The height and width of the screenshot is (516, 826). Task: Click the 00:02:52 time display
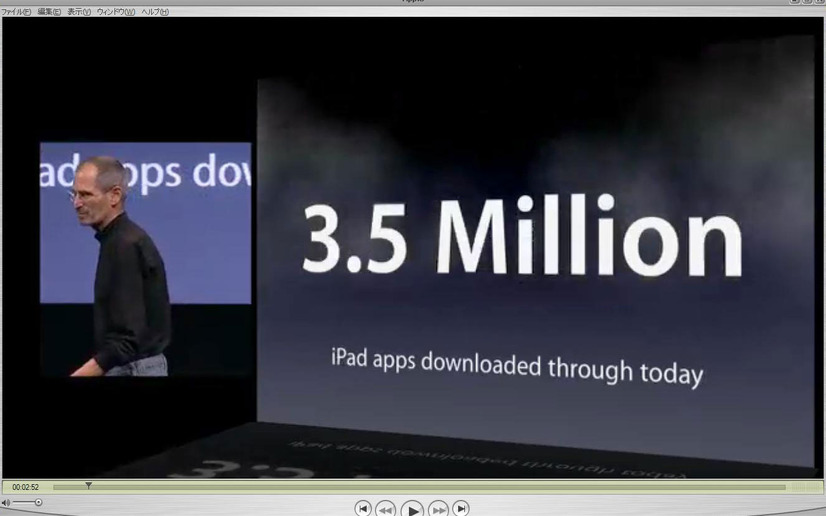coord(25,488)
